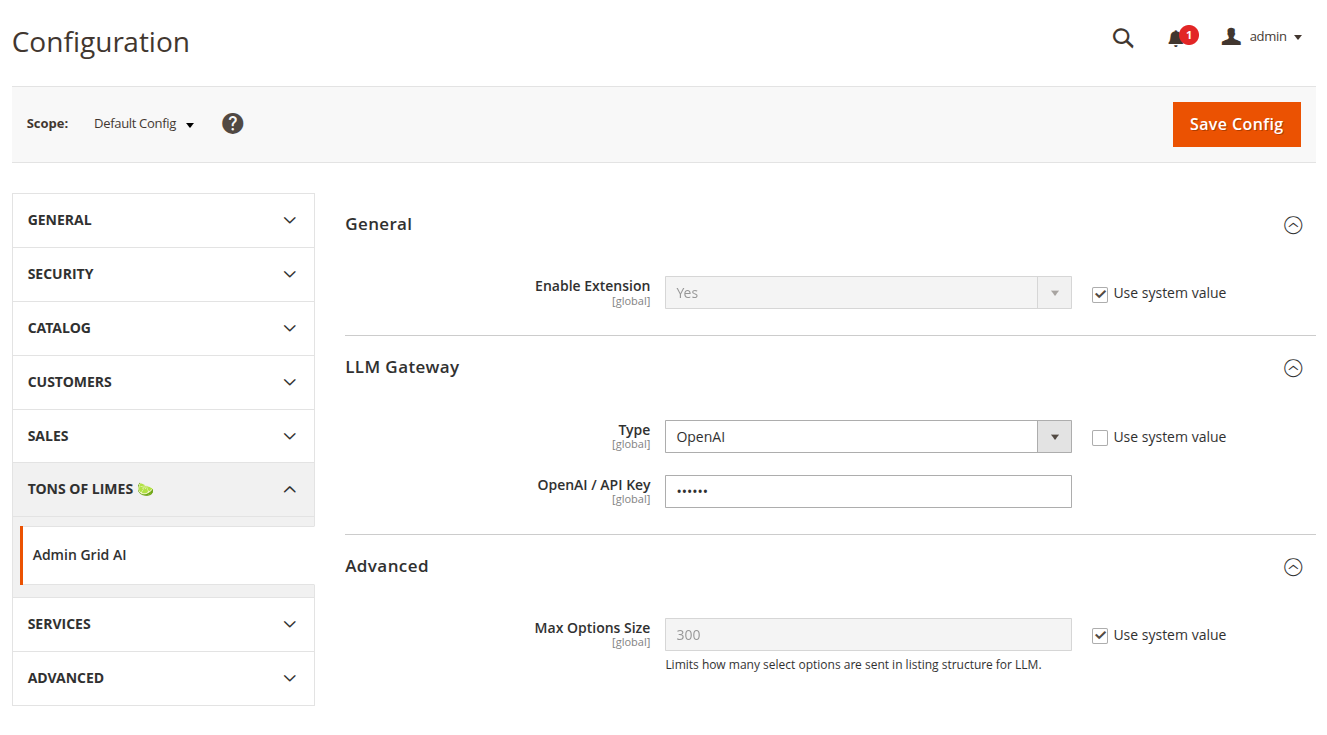
Task: Collapse the LLM Gateway group icon
Action: 1293,368
